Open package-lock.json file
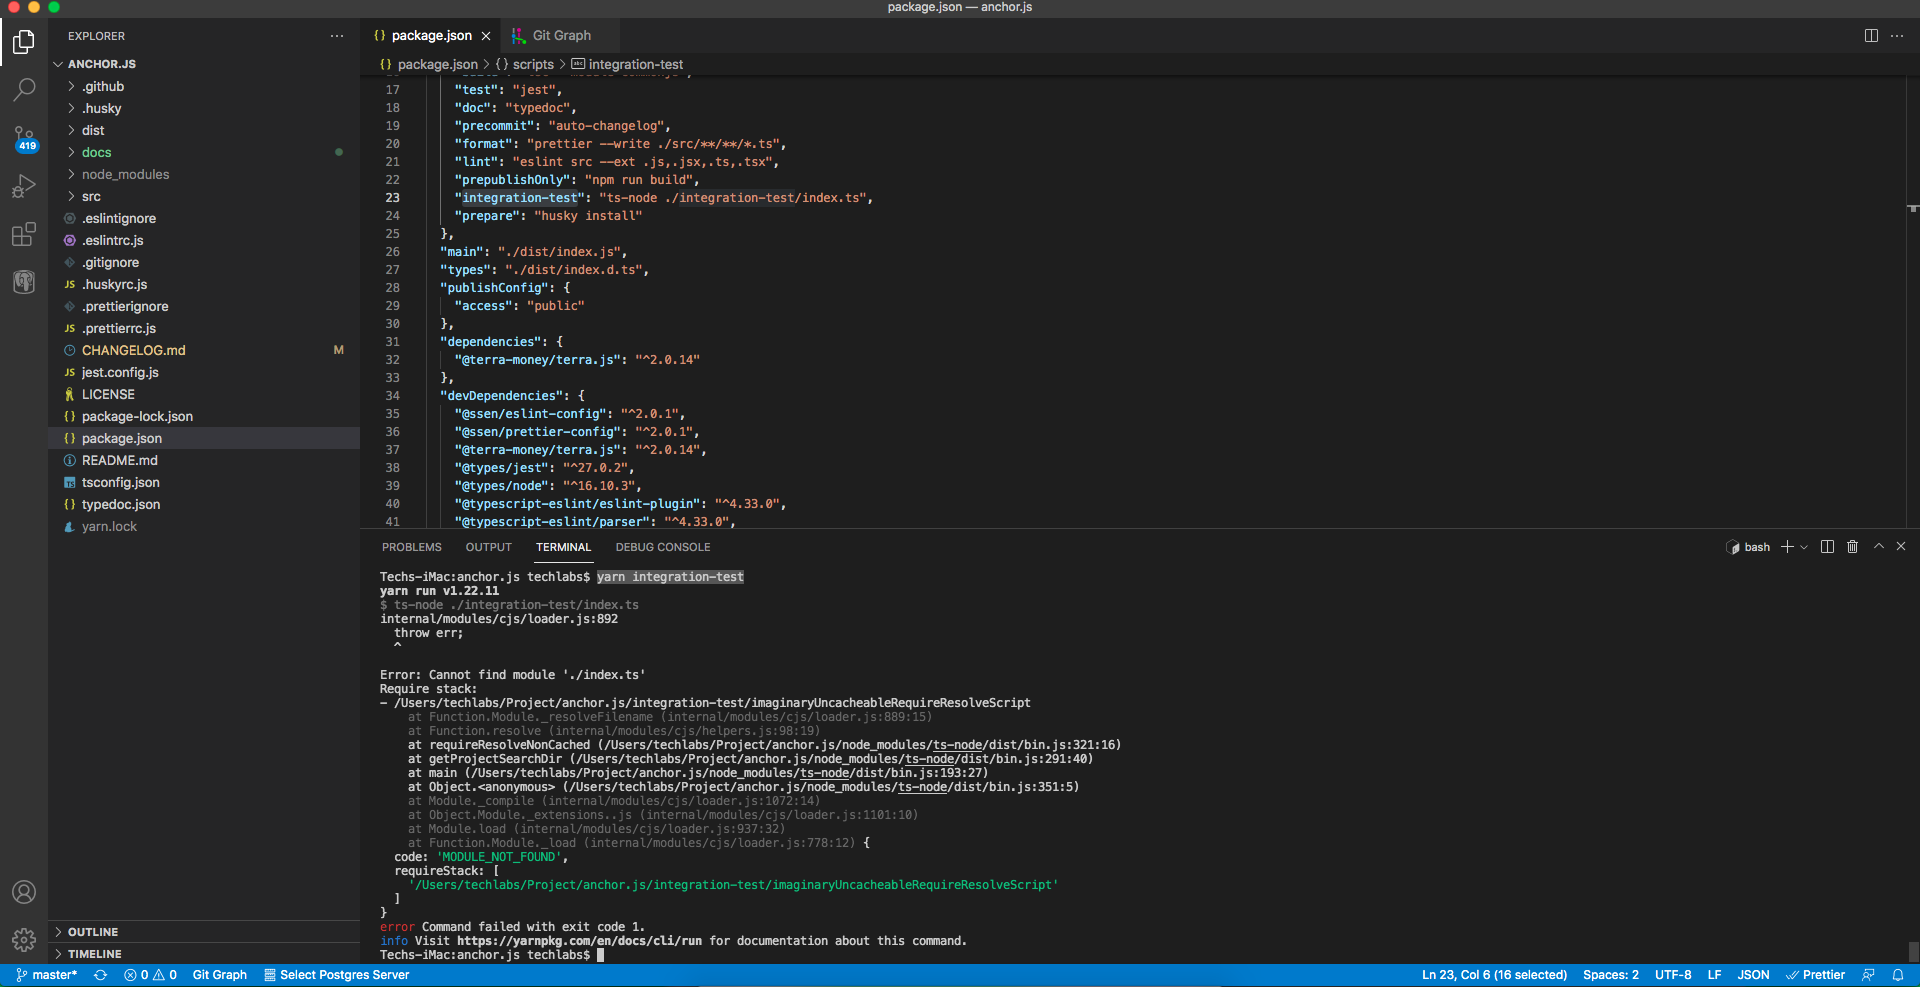This screenshot has height=987, width=1920. 204,417
